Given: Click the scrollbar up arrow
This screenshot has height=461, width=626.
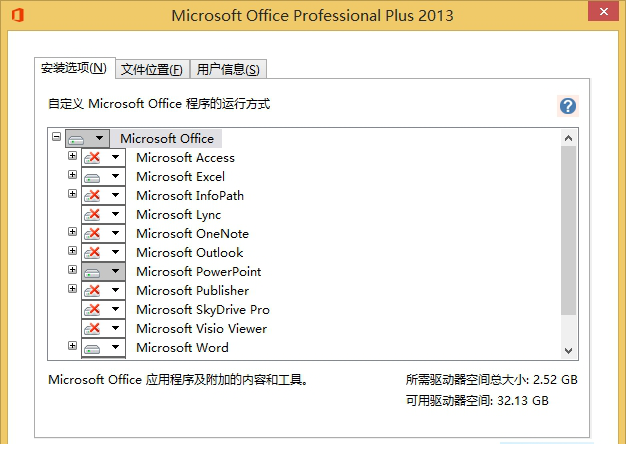Looking at the screenshot, I should (569, 138).
